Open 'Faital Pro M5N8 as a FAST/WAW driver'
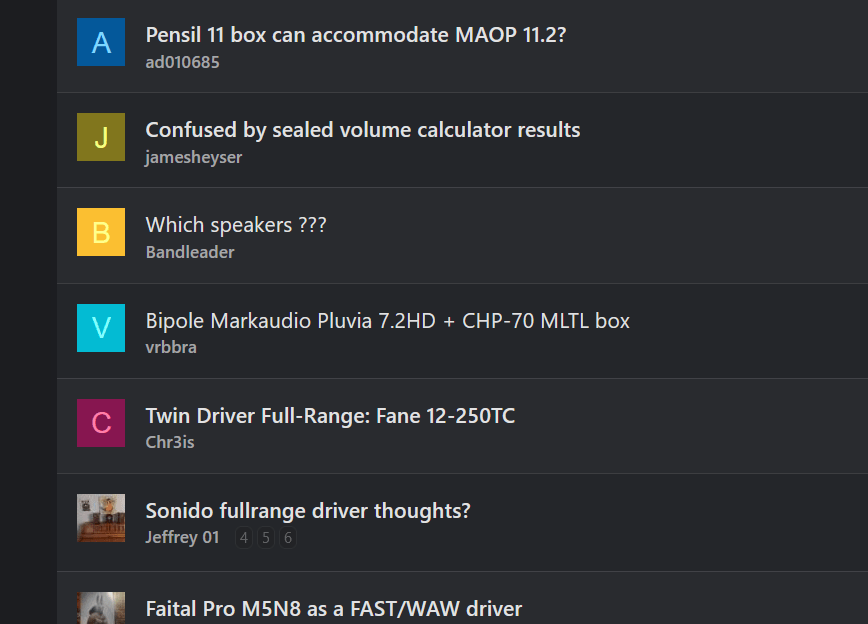 [333, 609]
